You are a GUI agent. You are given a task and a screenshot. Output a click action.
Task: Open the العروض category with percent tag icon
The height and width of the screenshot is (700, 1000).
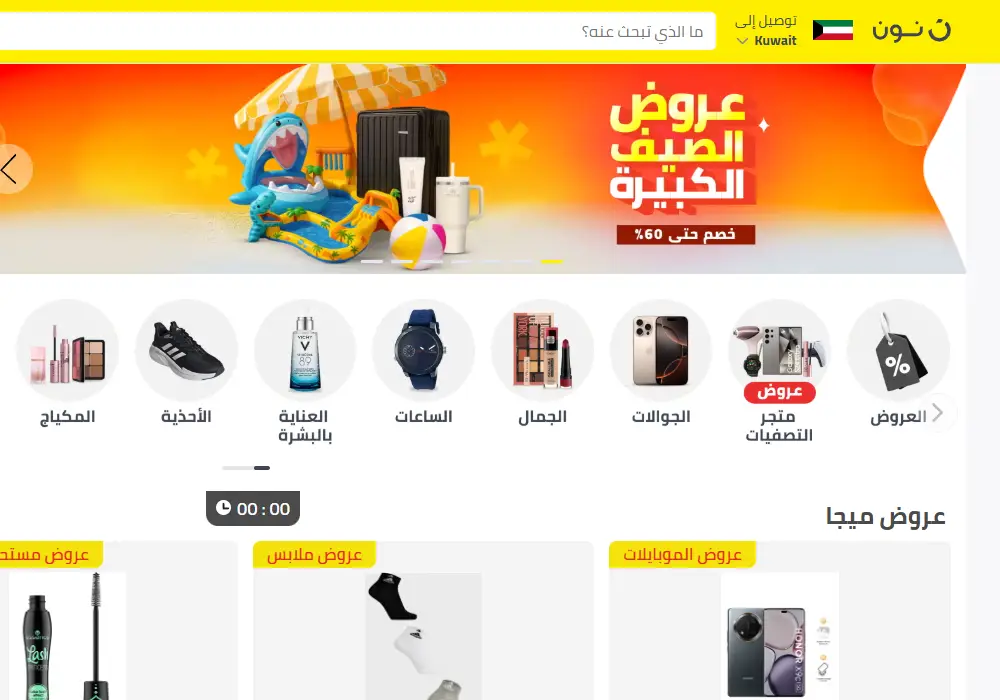pos(899,350)
